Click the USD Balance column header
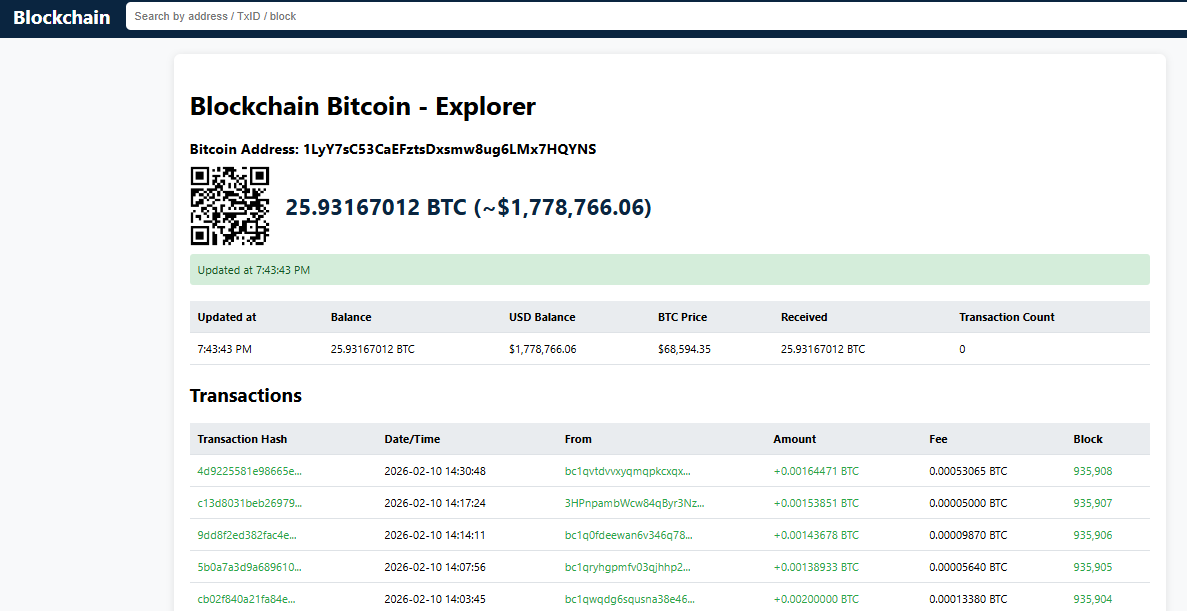Image resolution: width=1187 pixels, height=611 pixels. [542, 317]
